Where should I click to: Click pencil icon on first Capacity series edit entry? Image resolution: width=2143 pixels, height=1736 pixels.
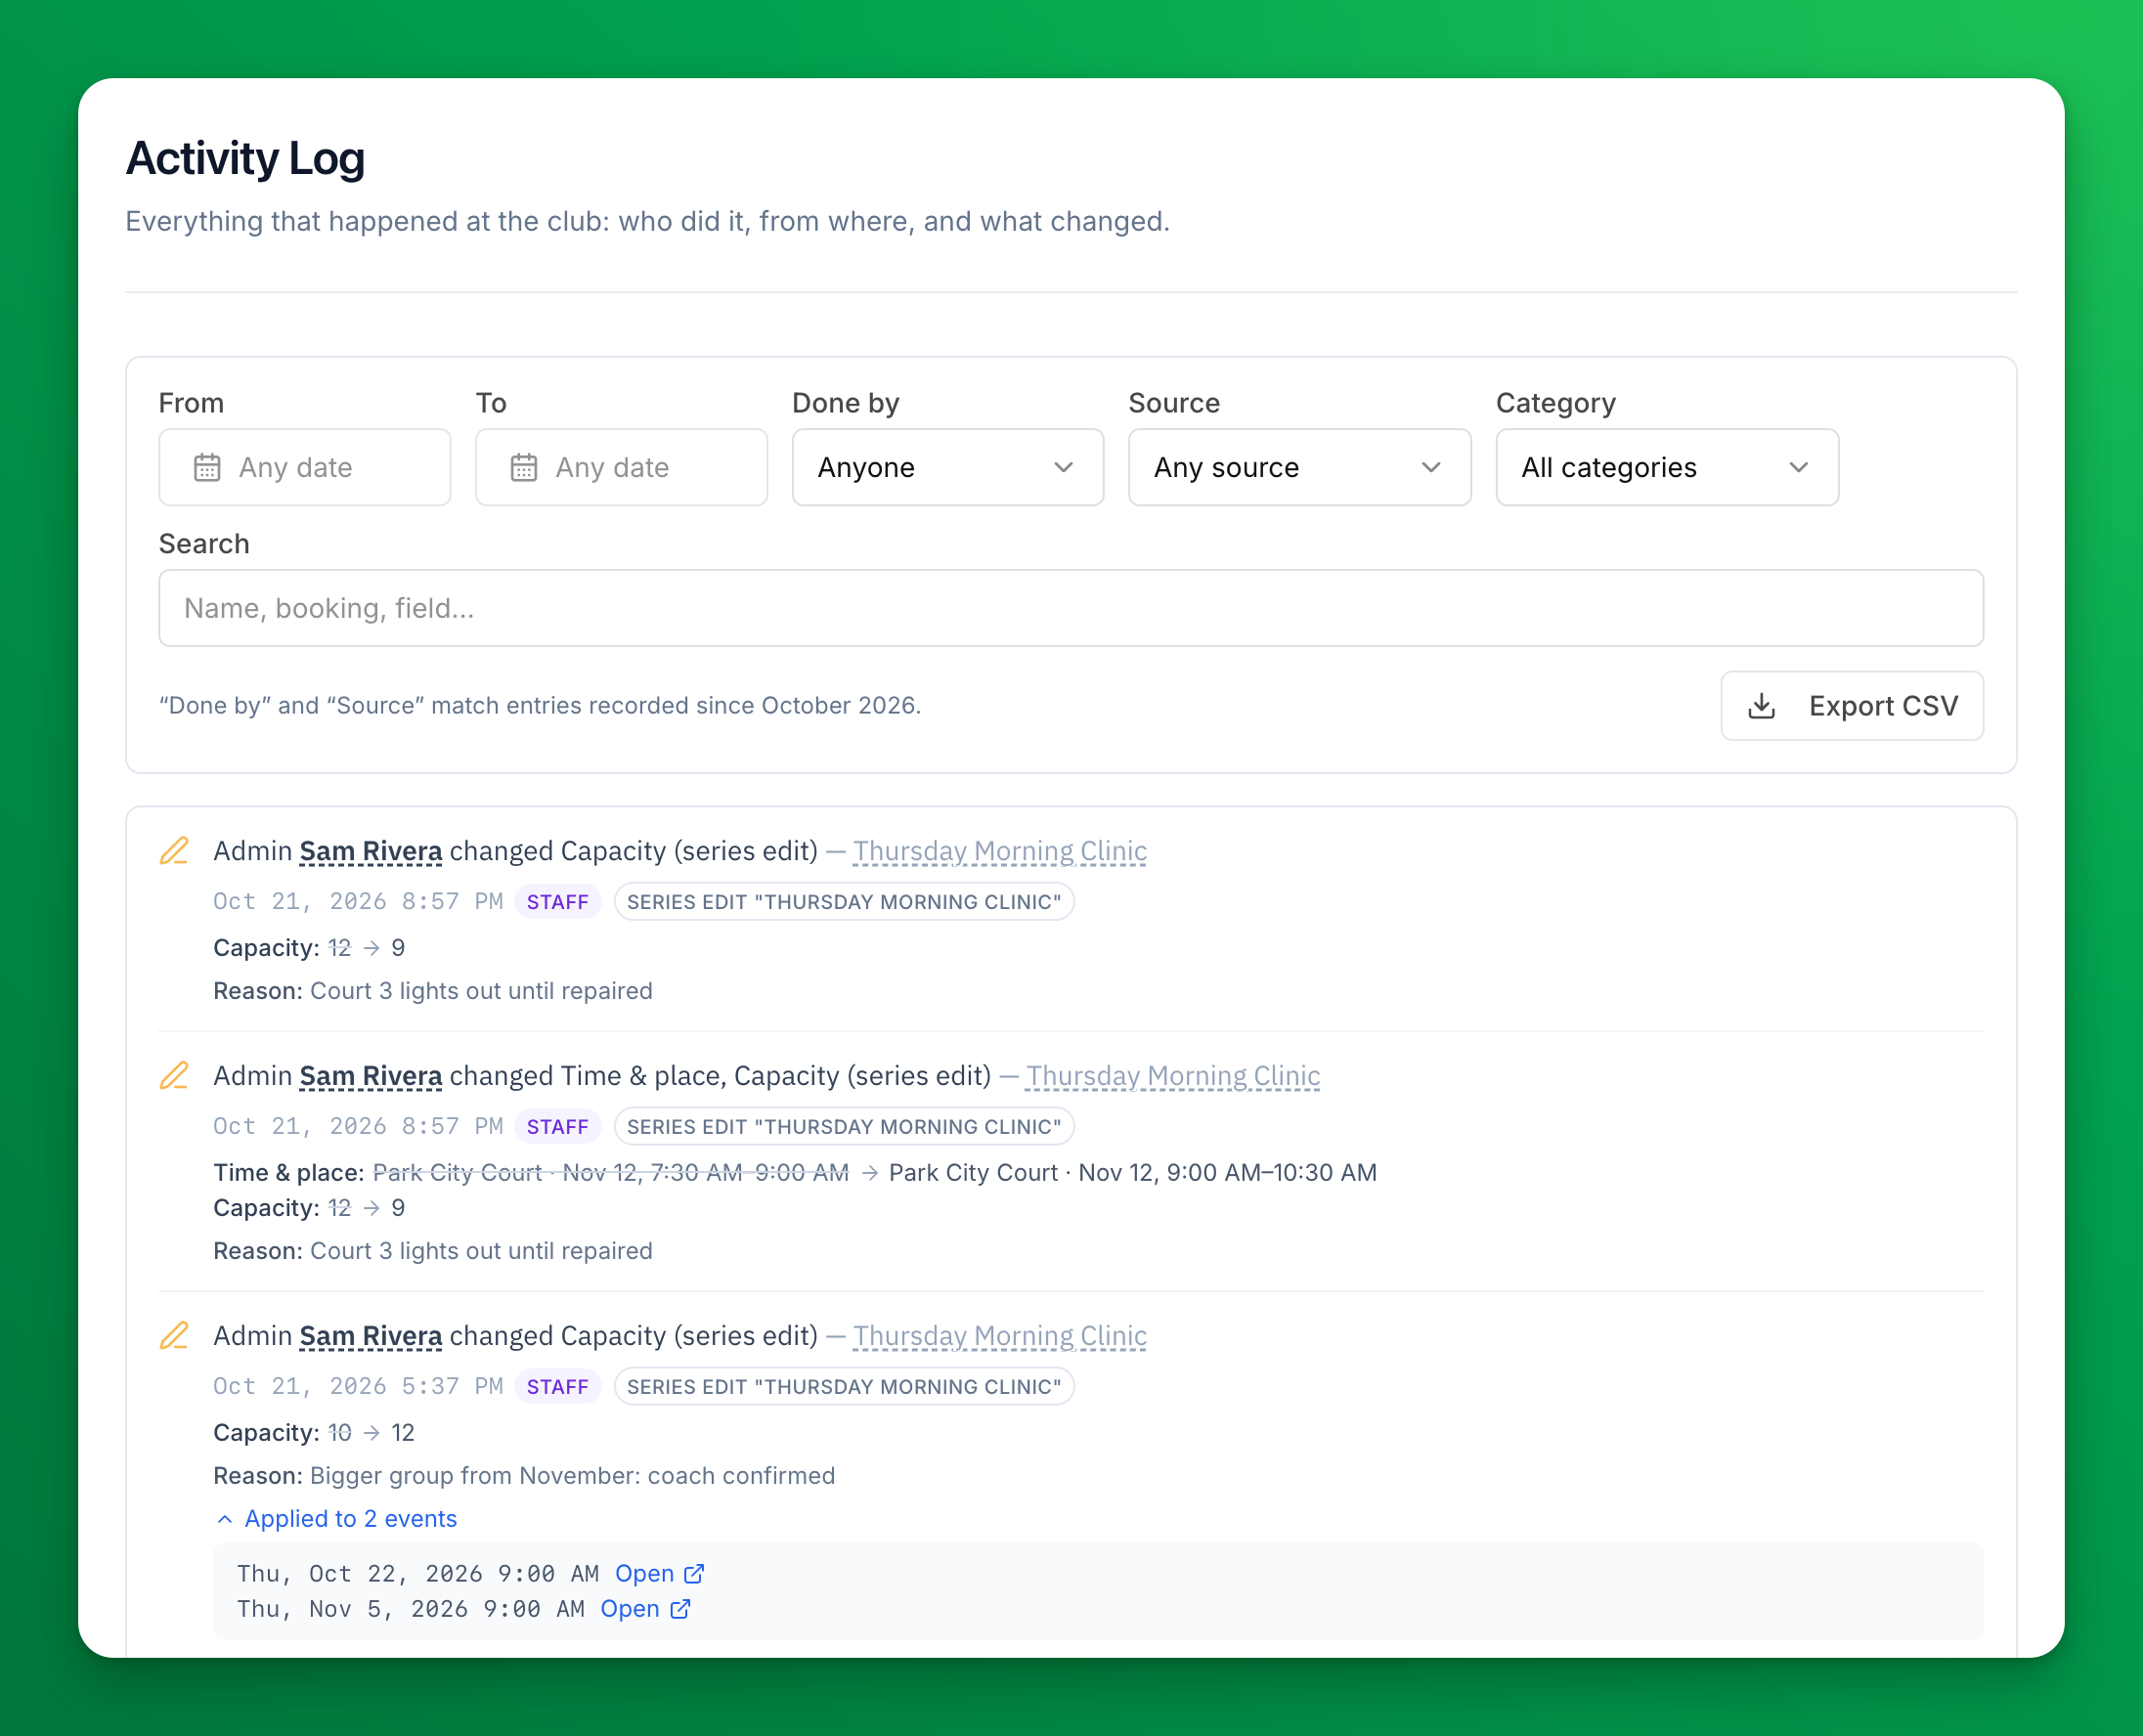coord(174,851)
